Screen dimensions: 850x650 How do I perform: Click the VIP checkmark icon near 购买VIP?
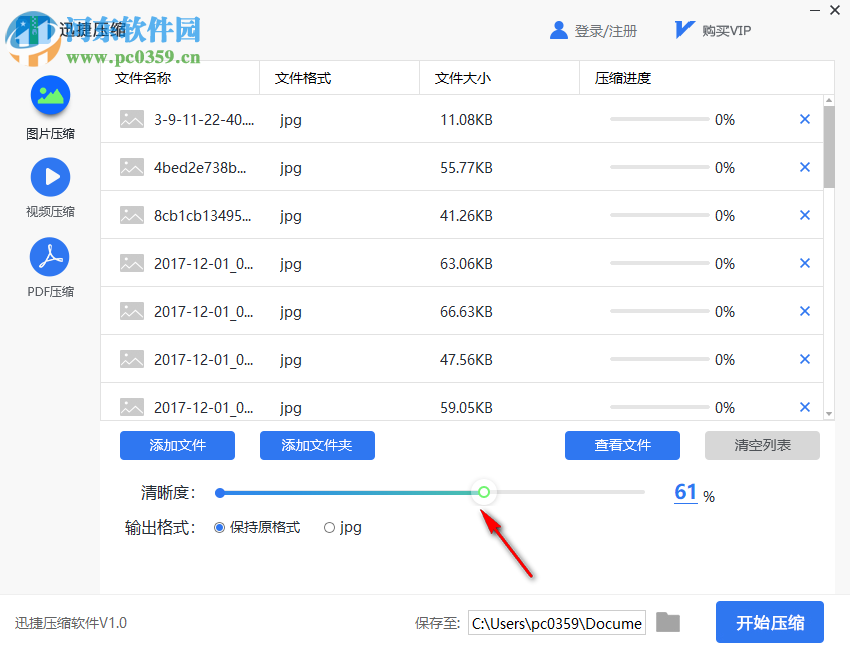(683, 29)
